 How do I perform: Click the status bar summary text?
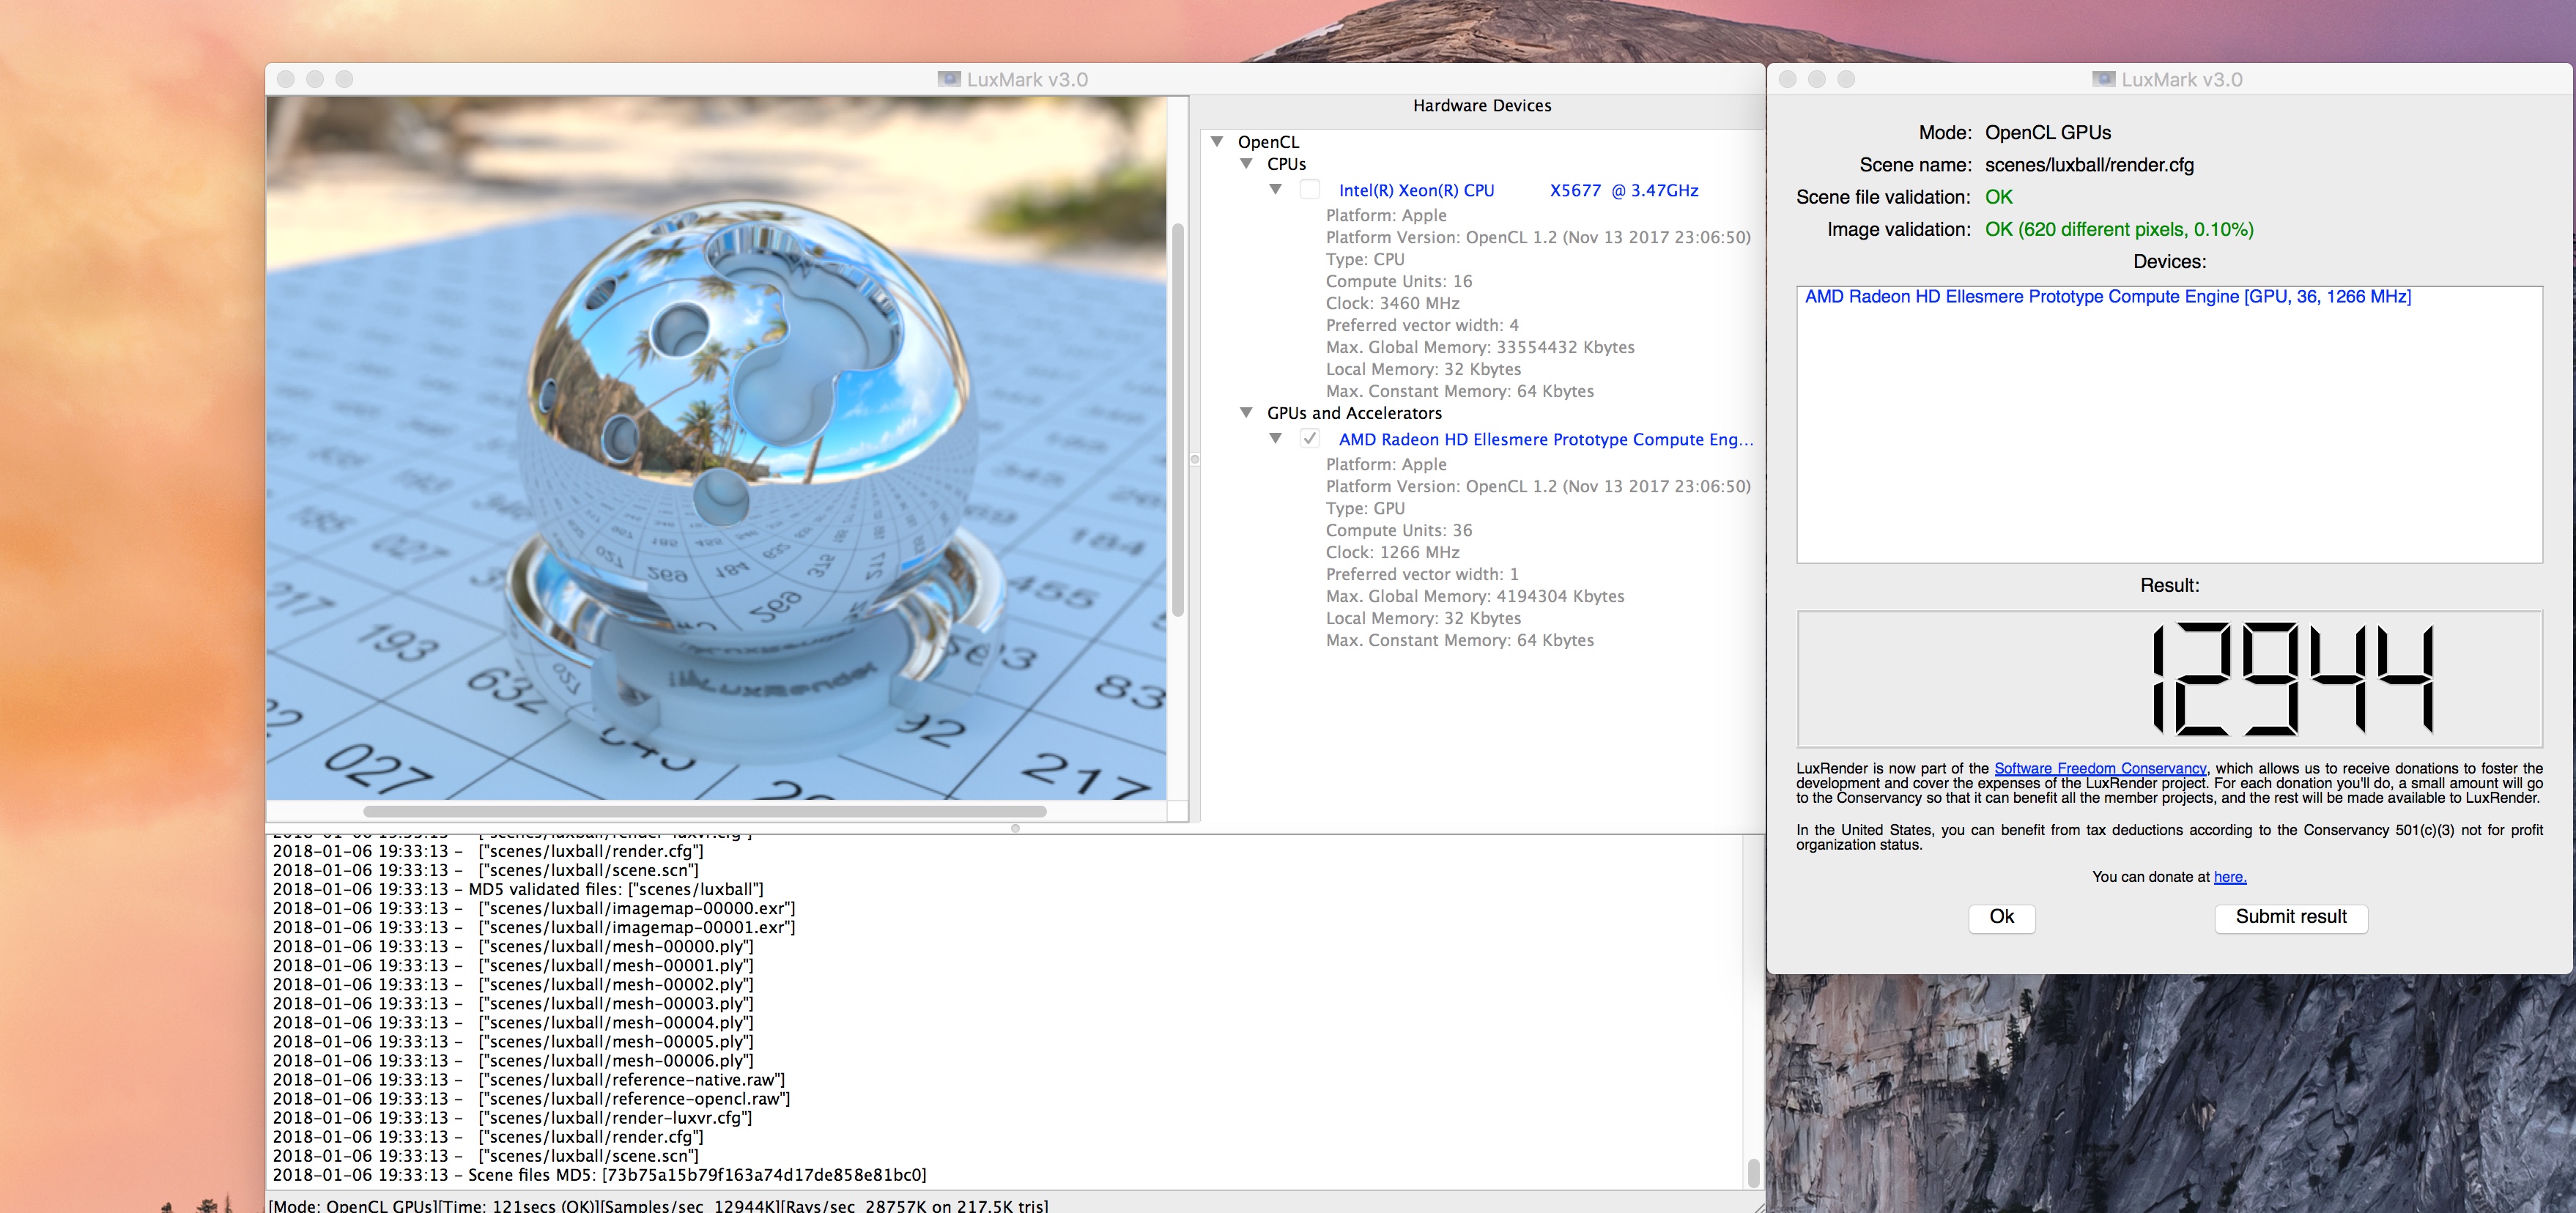(x=658, y=1204)
